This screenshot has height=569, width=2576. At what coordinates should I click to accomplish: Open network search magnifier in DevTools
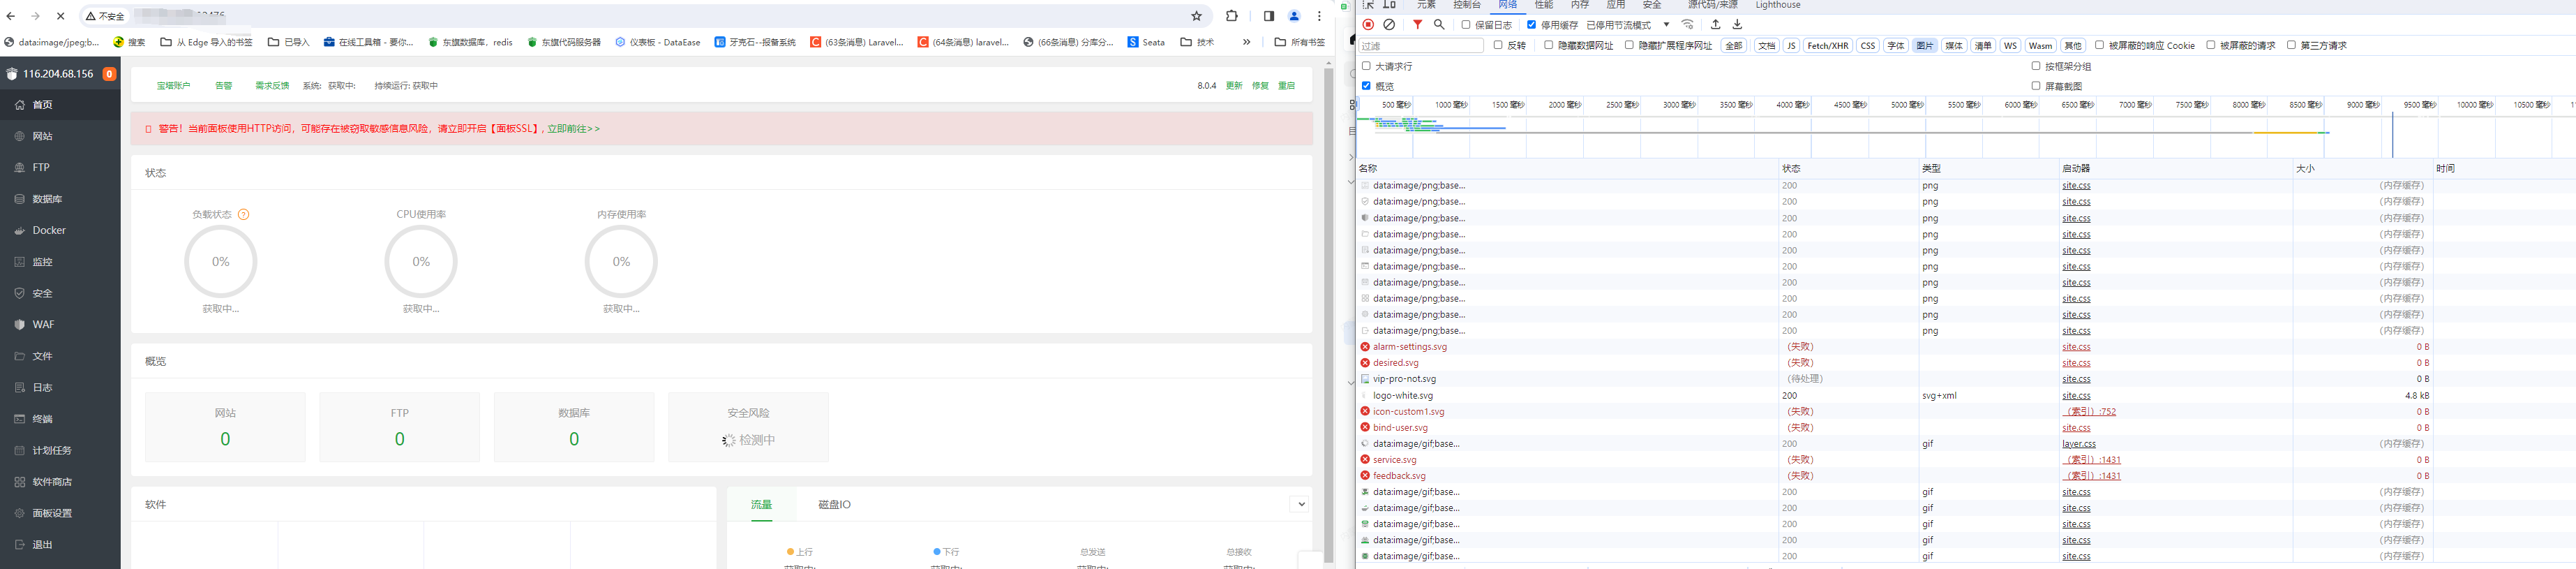(1439, 25)
